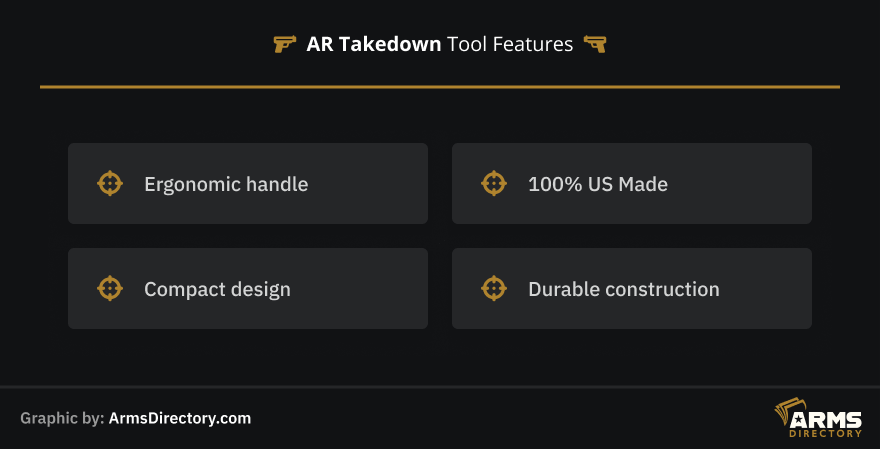This screenshot has width=880, height=449.
Task: Select the 100% US Made text
Action: pyautogui.click(x=598, y=184)
